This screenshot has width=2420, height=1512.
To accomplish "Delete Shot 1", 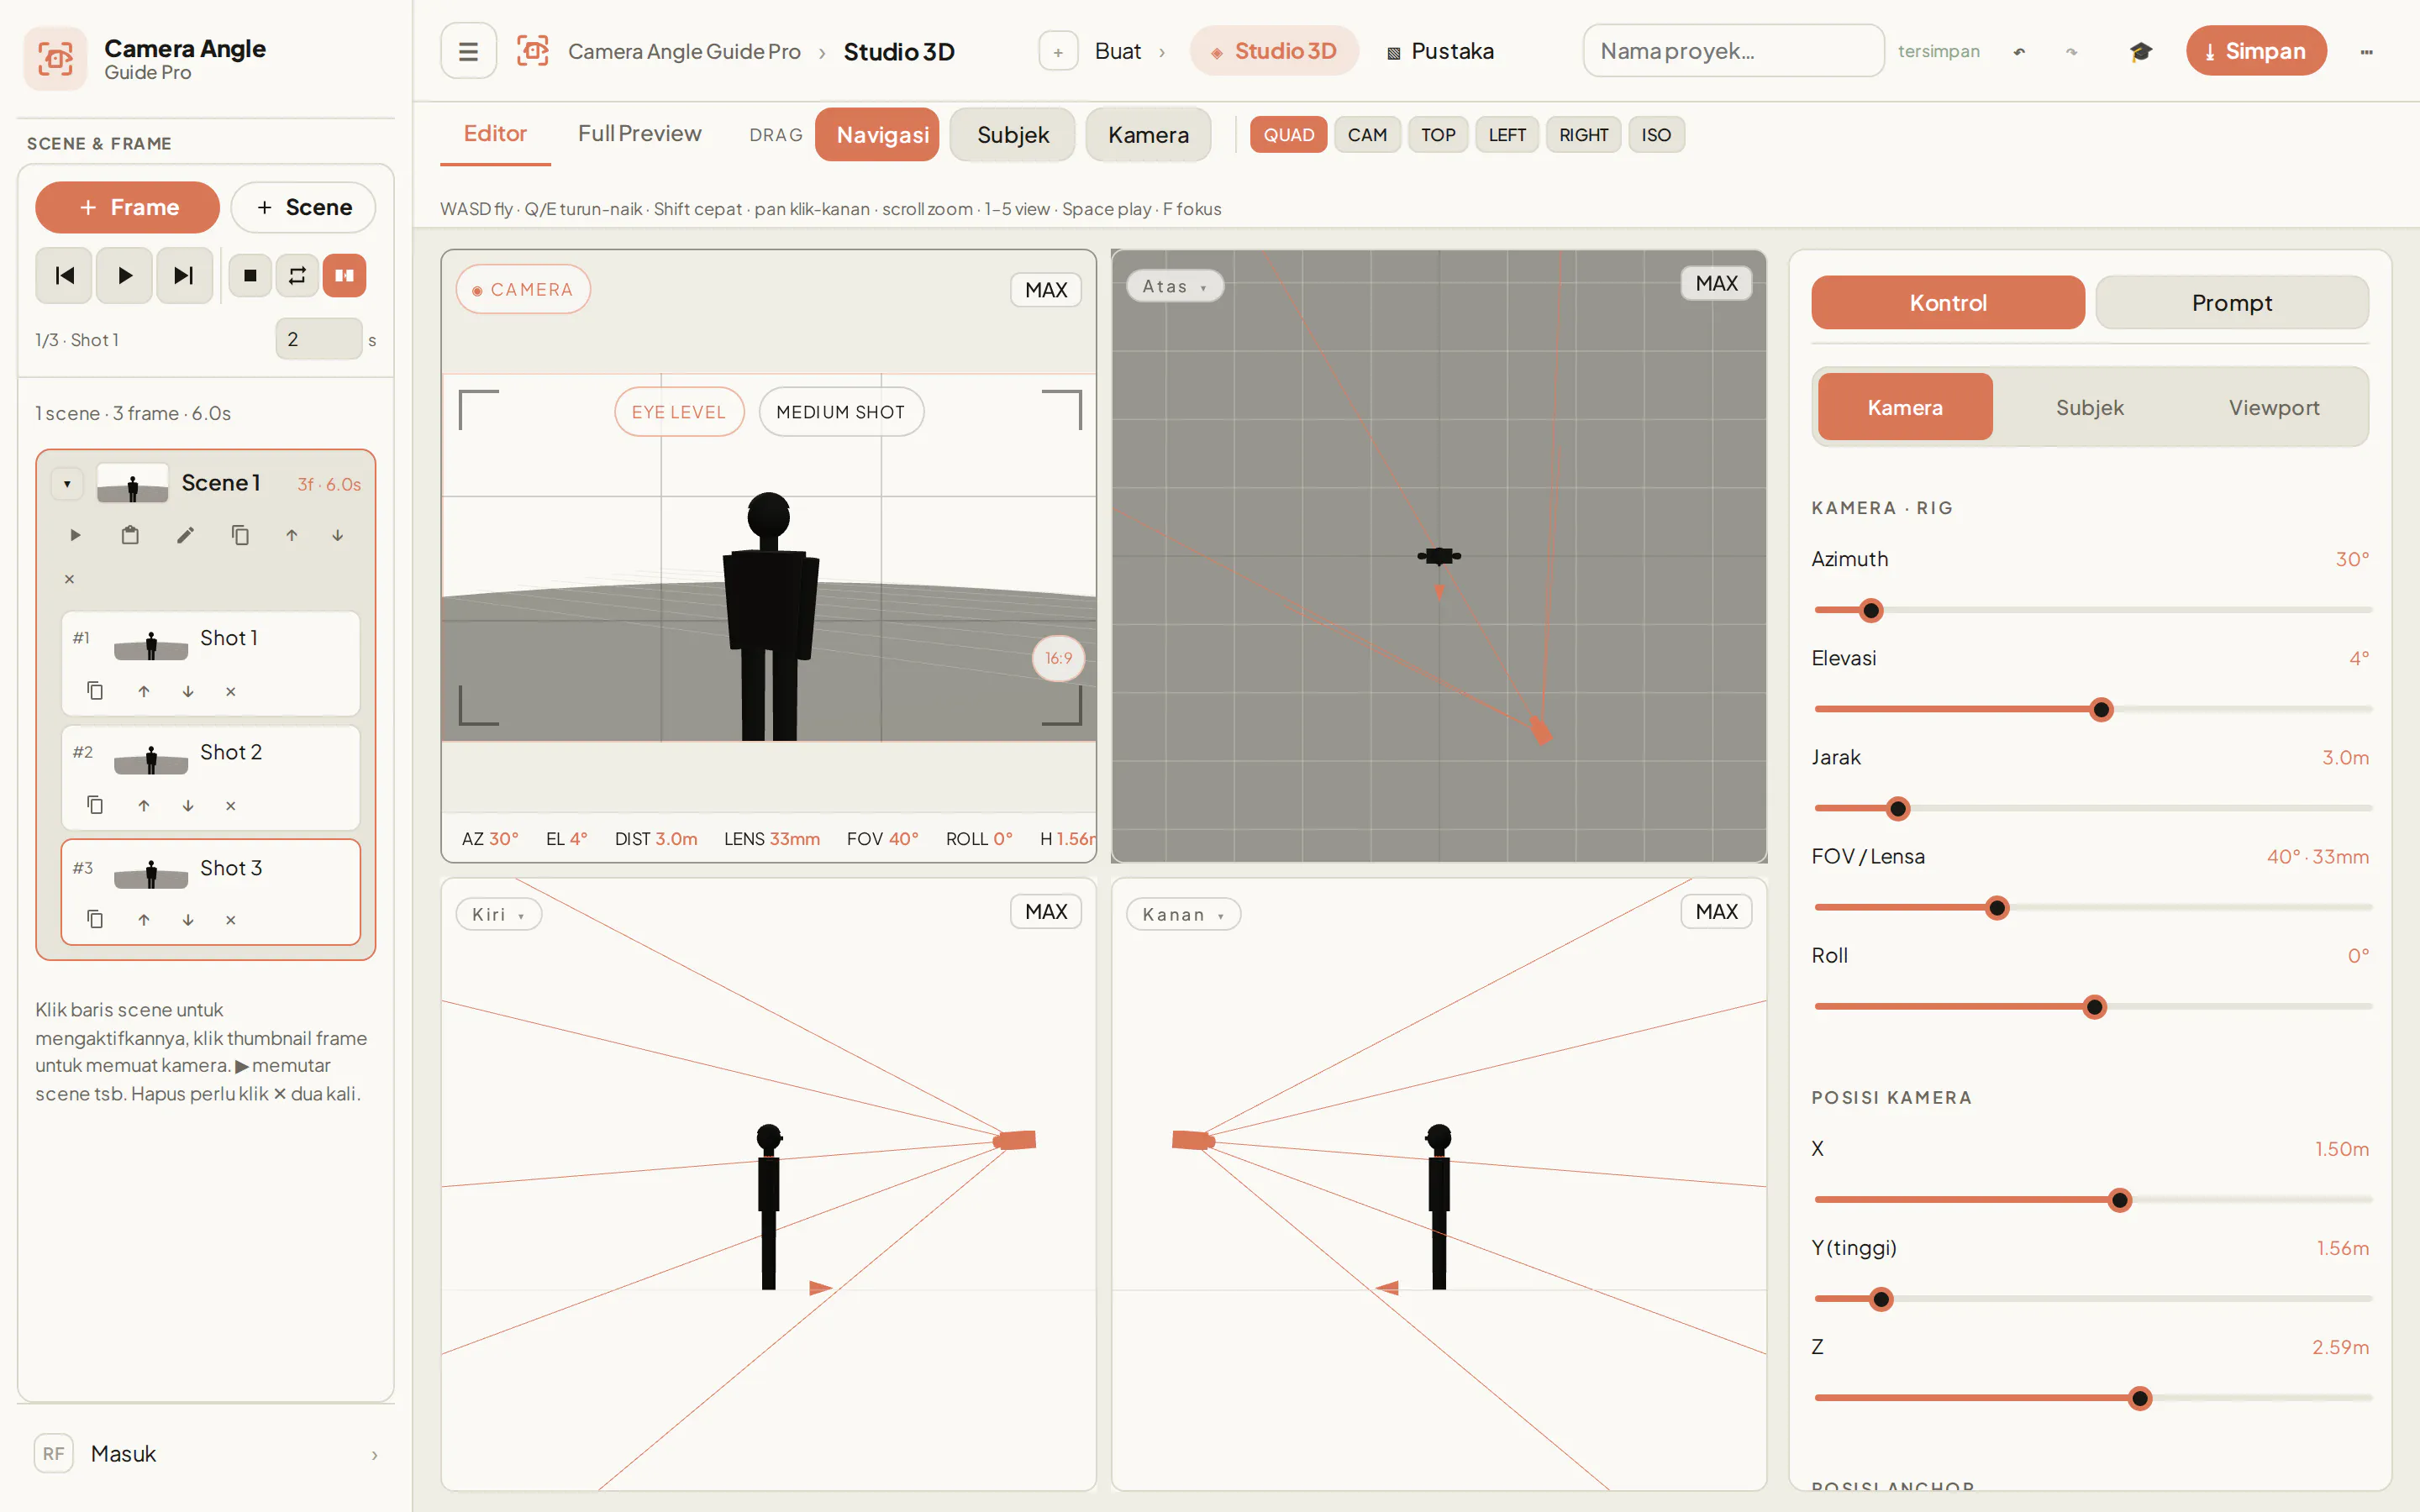I will [x=231, y=691].
